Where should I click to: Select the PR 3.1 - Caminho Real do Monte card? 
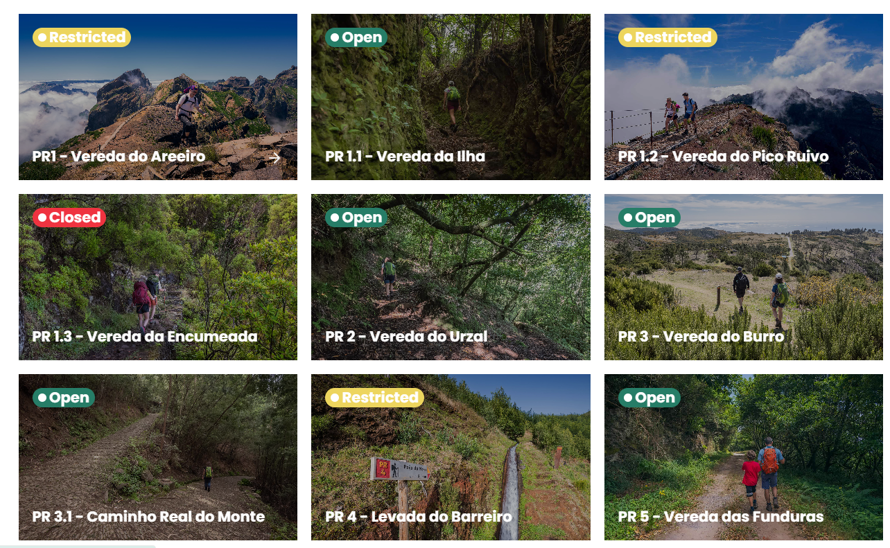[158, 457]
